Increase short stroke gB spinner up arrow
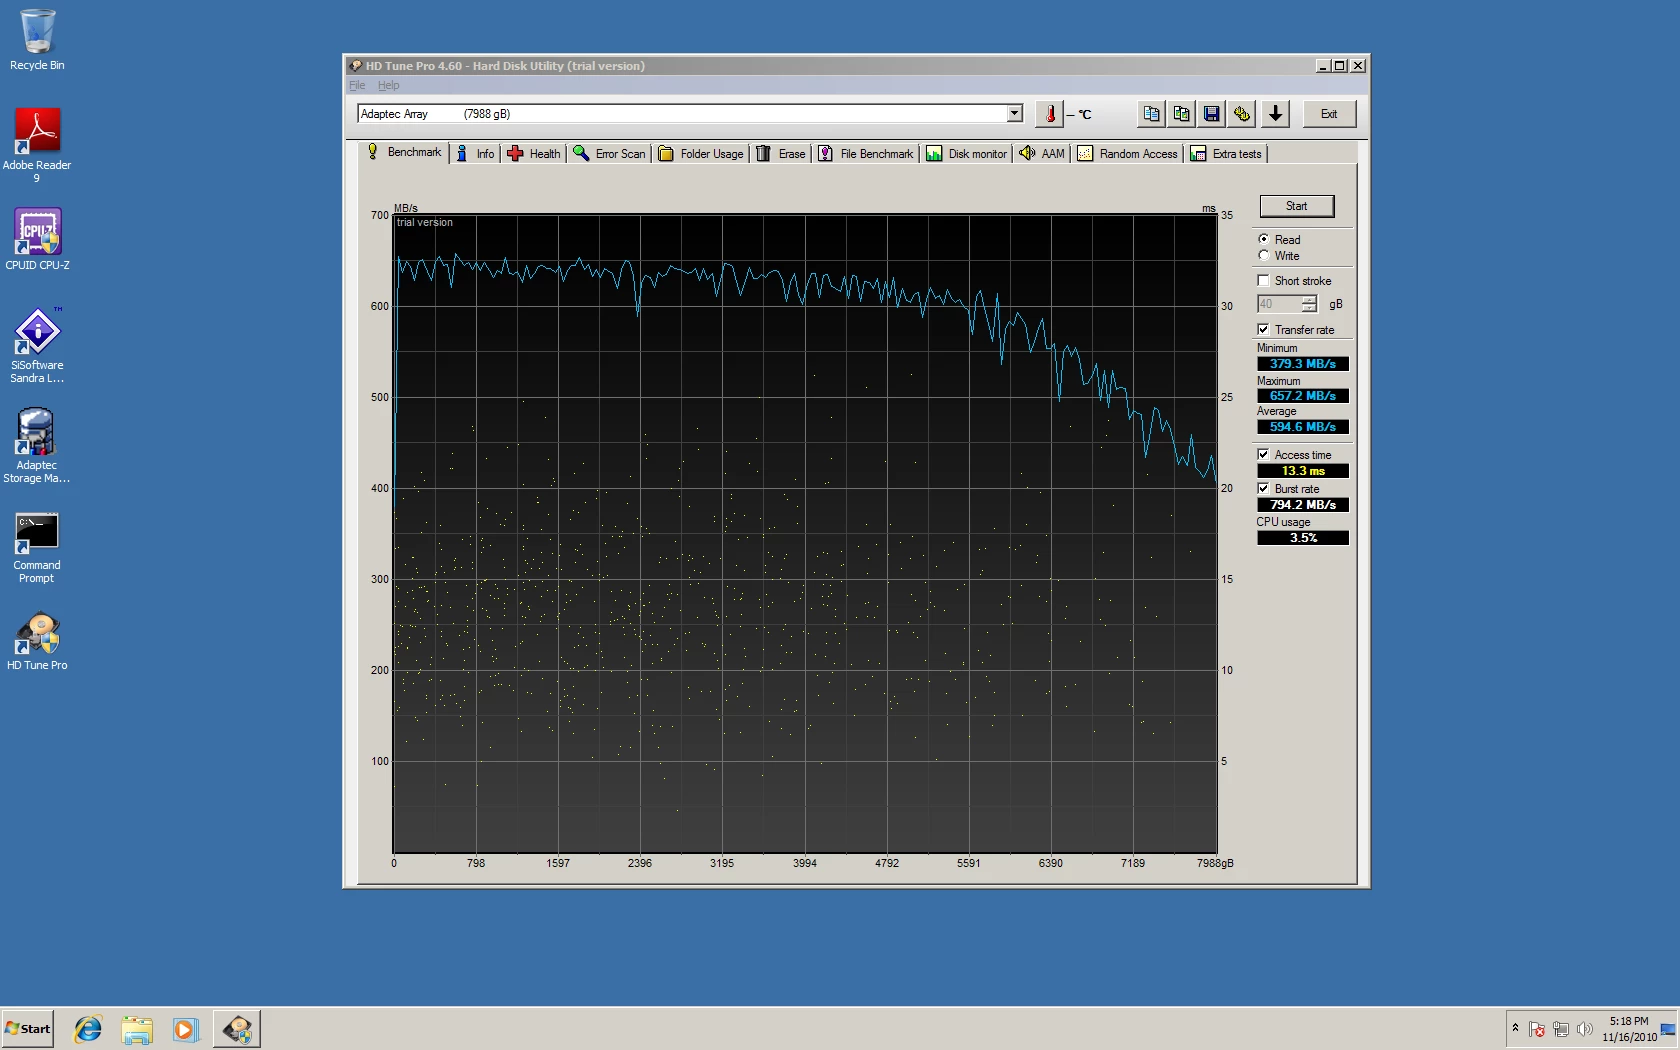Screen dimensions: 1680x1050 (x=1309, y=300)
